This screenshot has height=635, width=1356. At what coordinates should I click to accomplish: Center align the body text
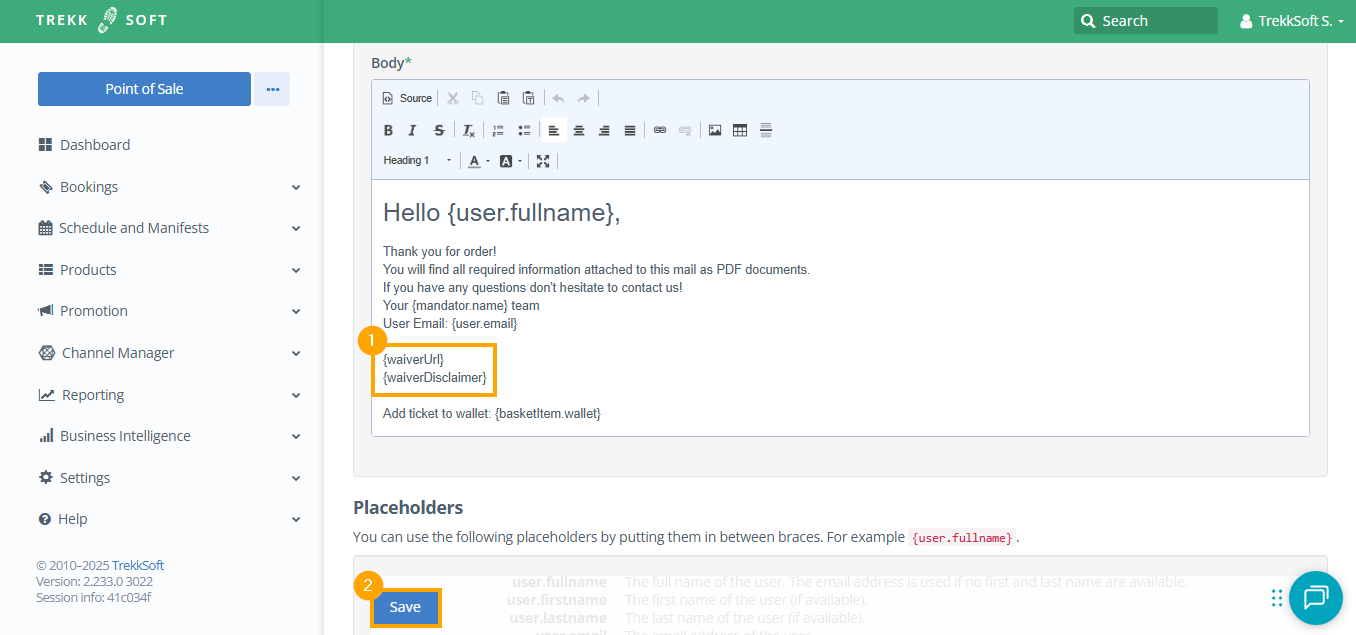tap(579, 130)
